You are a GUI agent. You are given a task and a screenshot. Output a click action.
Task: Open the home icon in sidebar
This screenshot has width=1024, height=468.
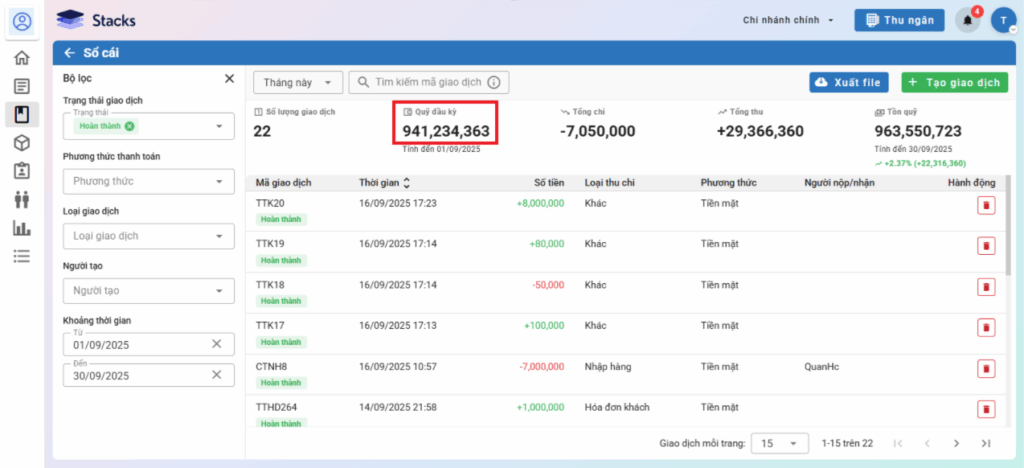coord(22,58)
